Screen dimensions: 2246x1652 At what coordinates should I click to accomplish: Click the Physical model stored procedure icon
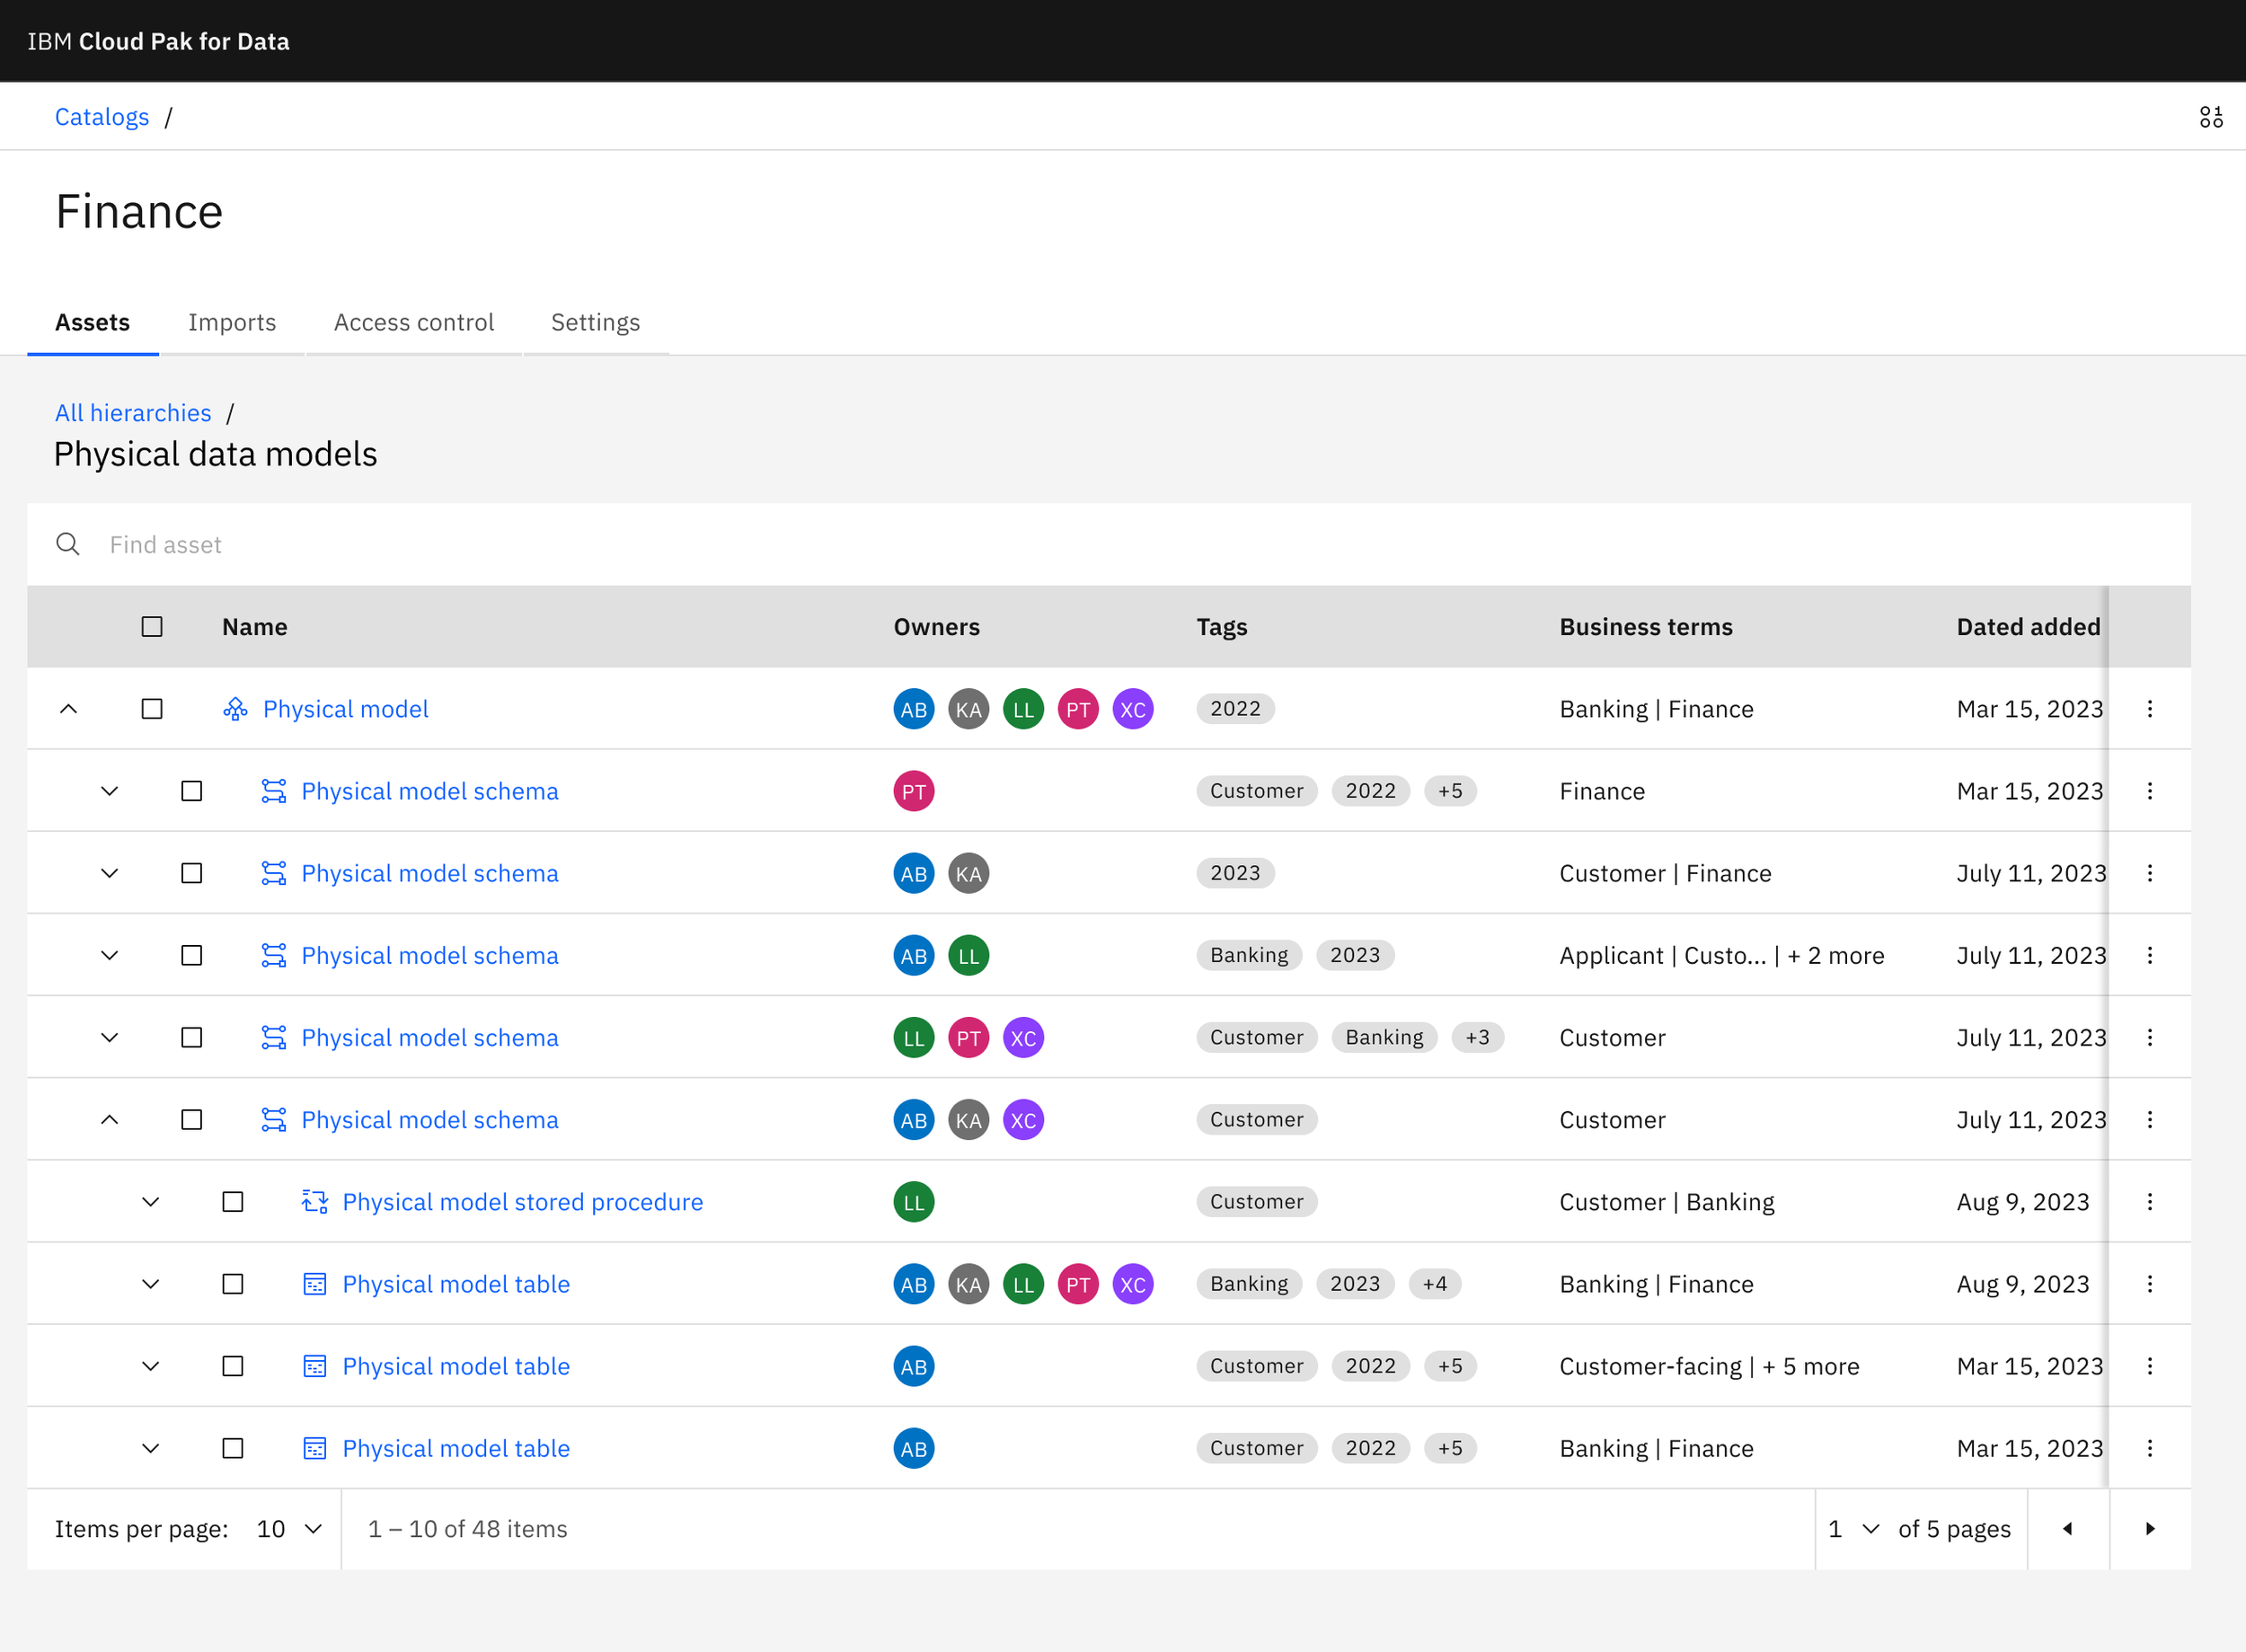(315, 1202)
